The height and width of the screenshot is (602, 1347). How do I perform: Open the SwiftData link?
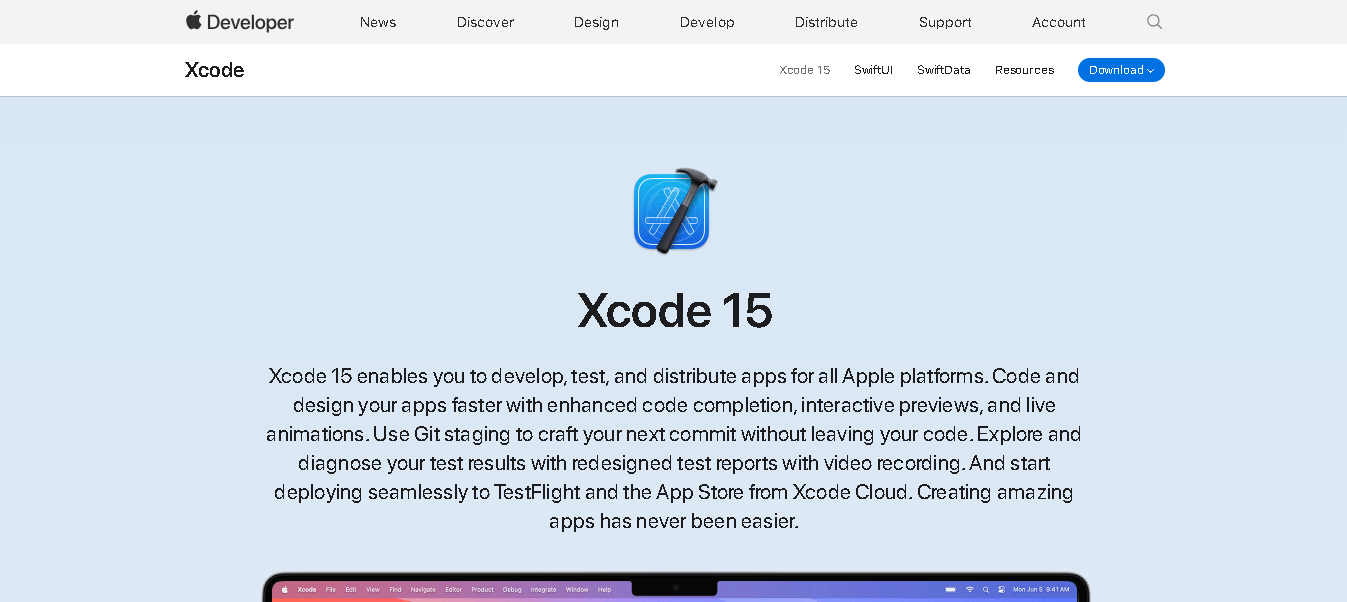click(943, 70)
